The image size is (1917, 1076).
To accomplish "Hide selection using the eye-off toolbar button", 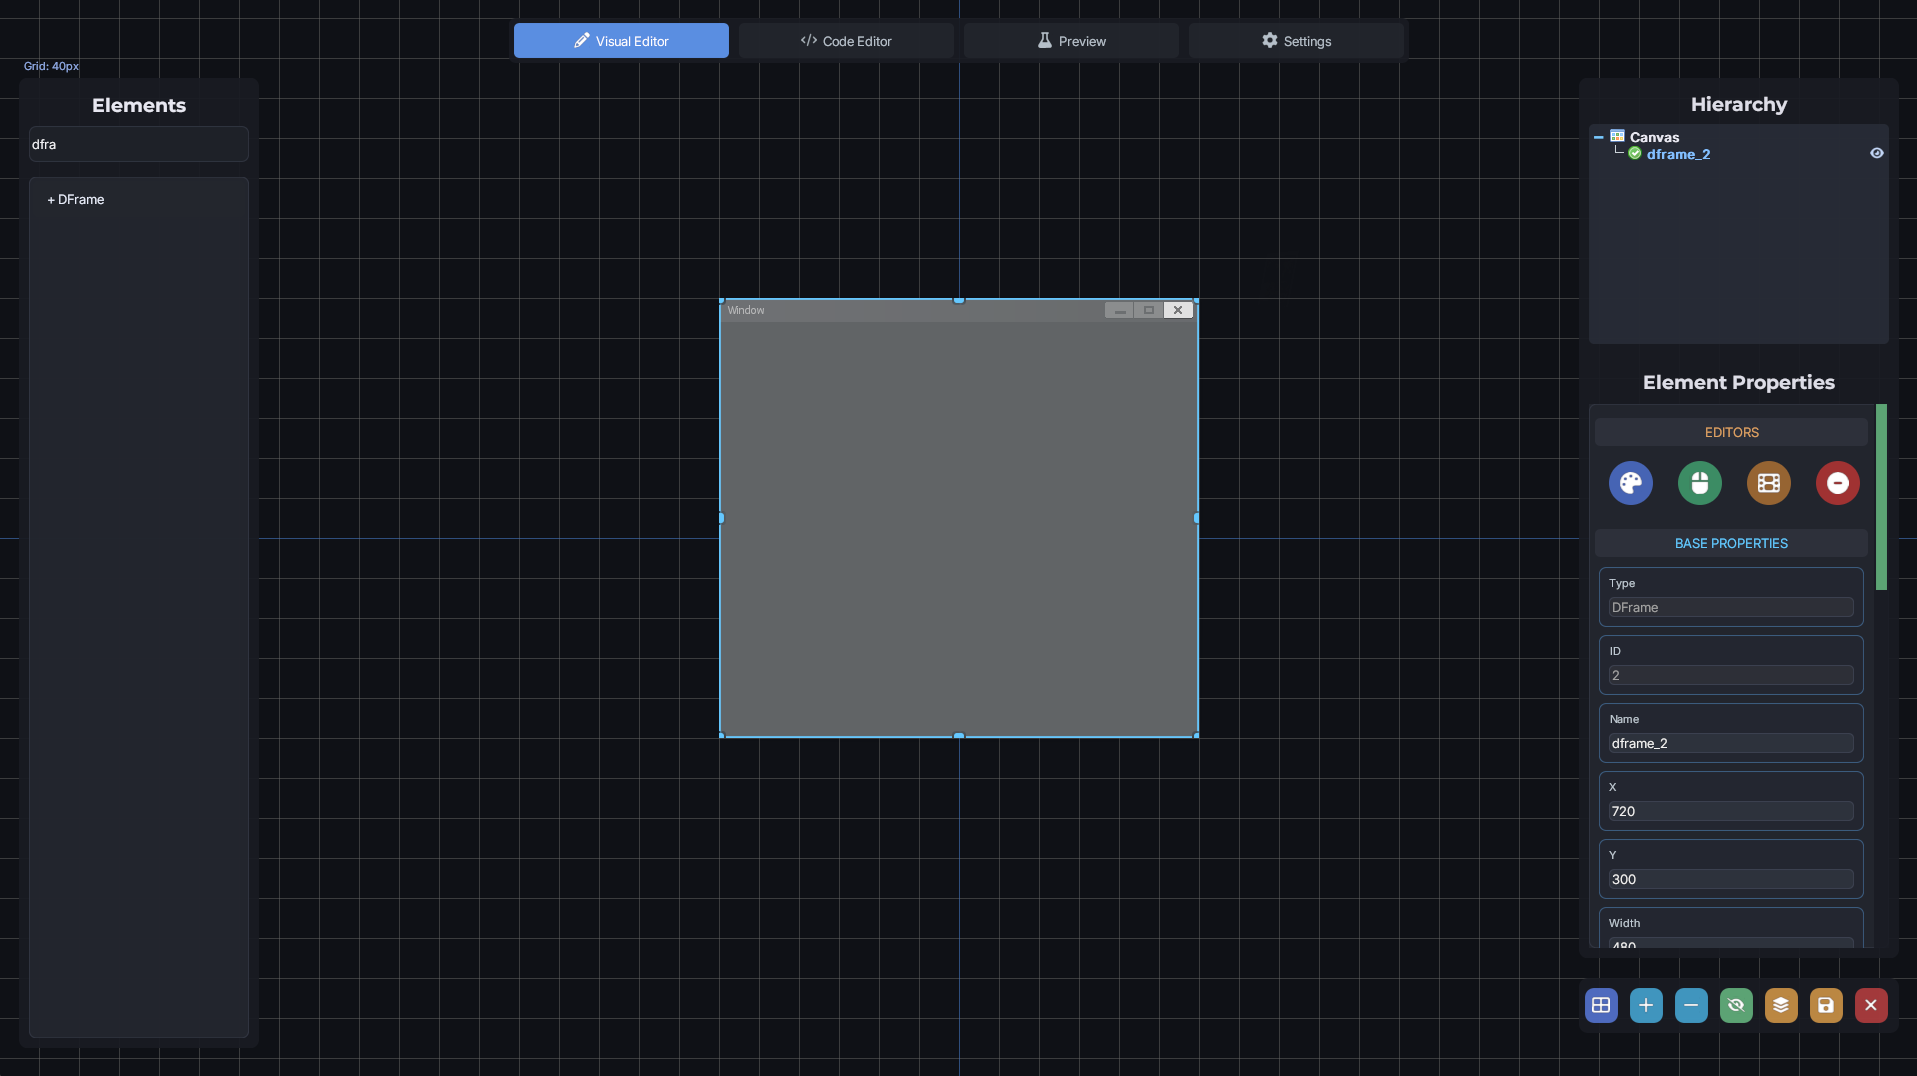I will pyautogui.click(x=1736, y=1005).
